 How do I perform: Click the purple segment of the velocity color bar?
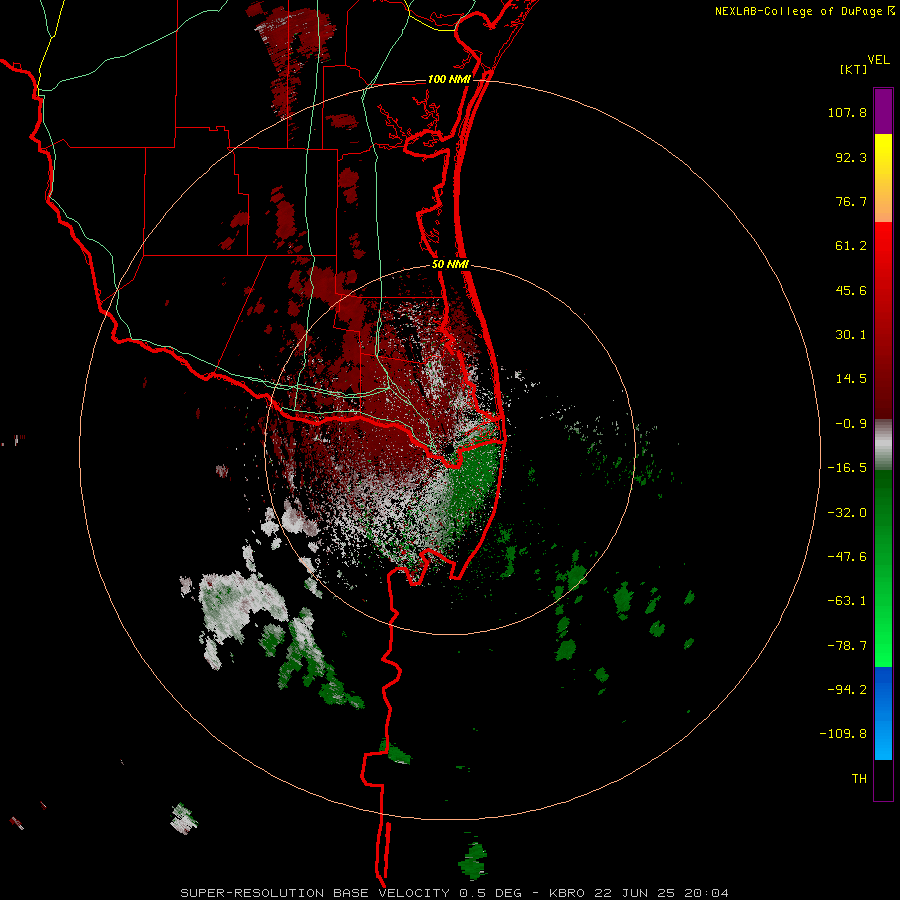tap(883, 111)
